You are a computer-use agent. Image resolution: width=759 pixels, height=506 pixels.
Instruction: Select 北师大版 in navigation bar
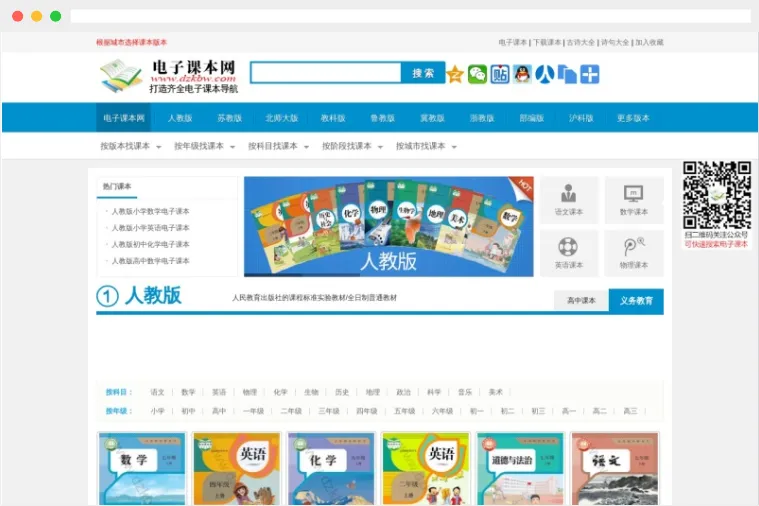click(x=281, y=118)
